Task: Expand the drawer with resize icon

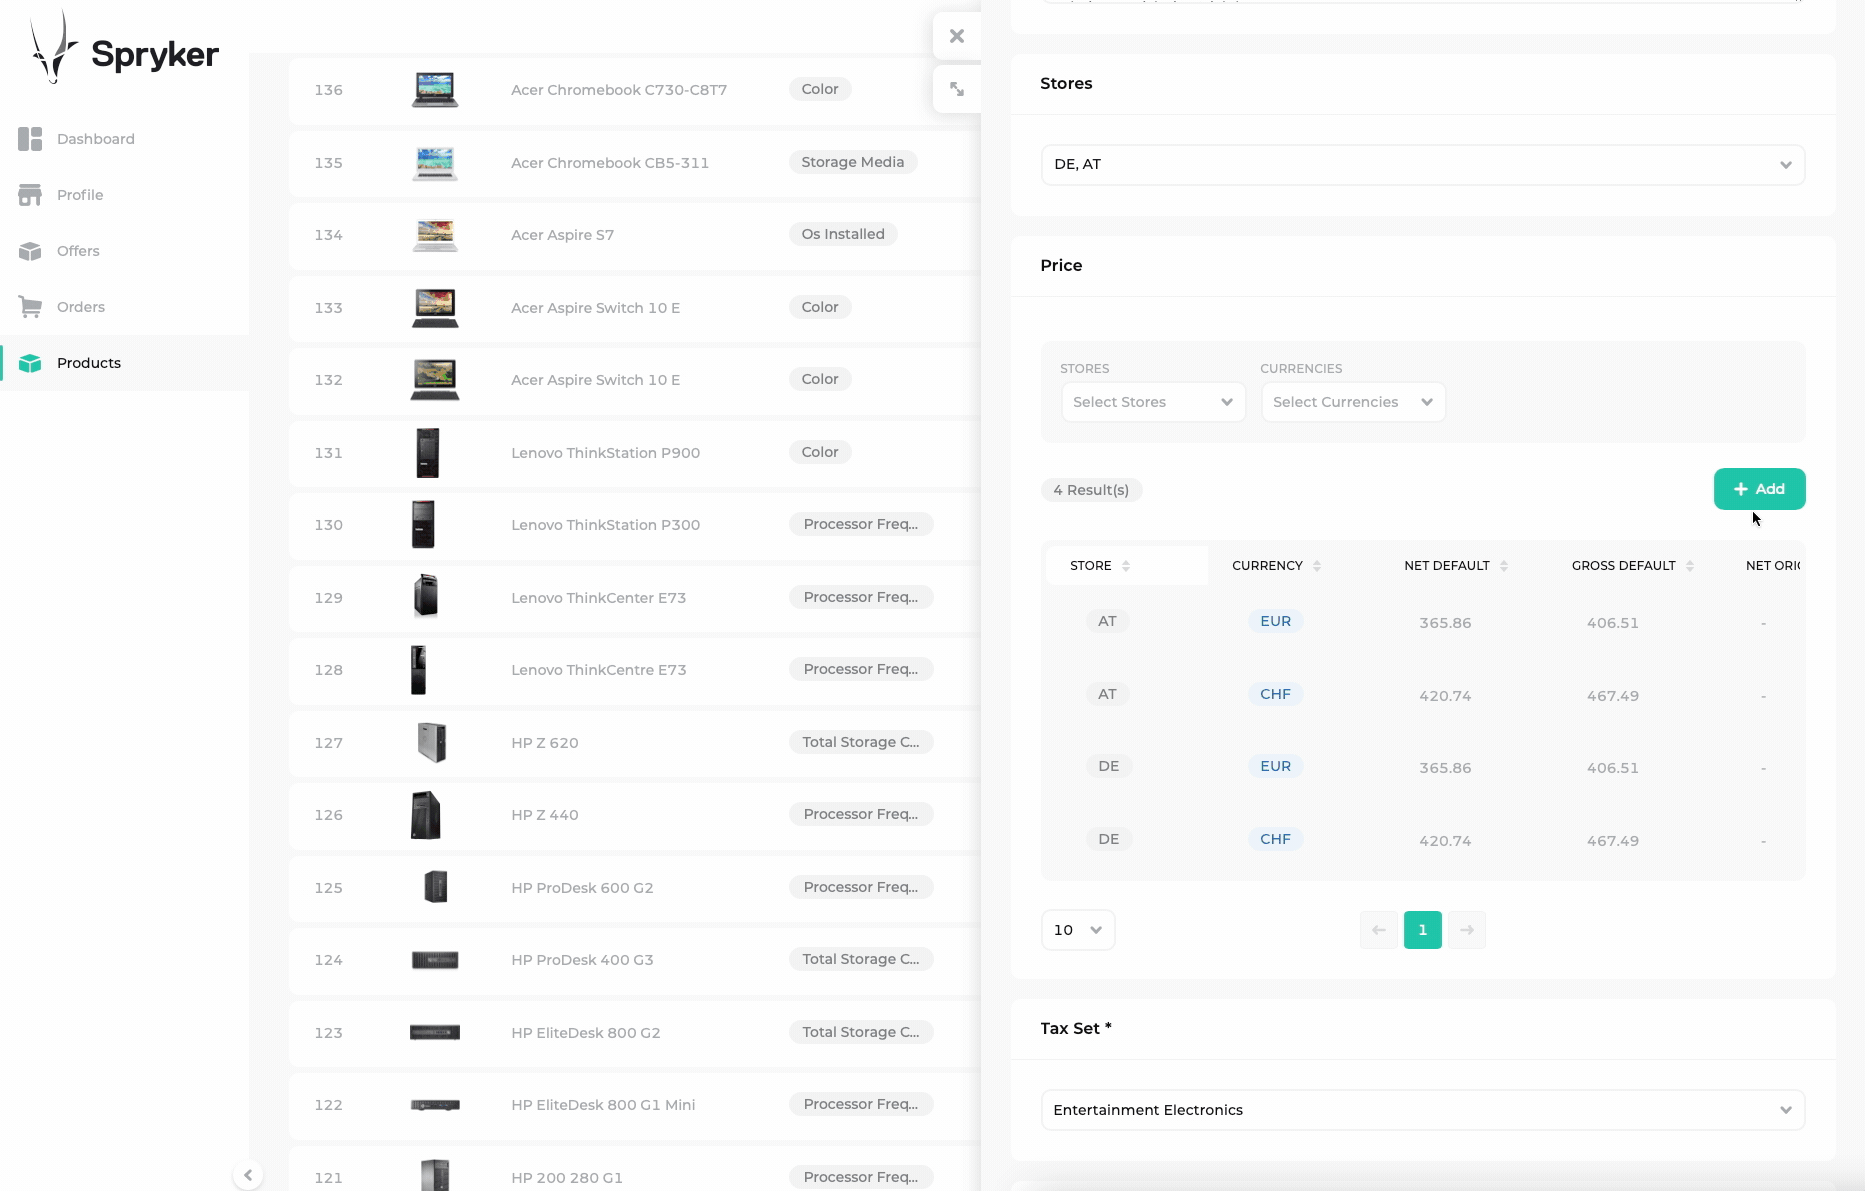Action: coord(957,89)
